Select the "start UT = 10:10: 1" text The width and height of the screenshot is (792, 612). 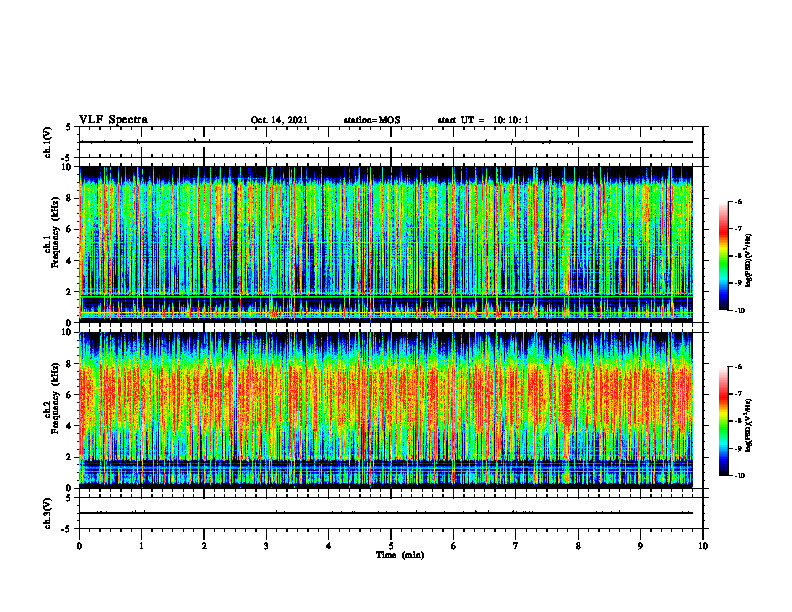coord(483,120)
